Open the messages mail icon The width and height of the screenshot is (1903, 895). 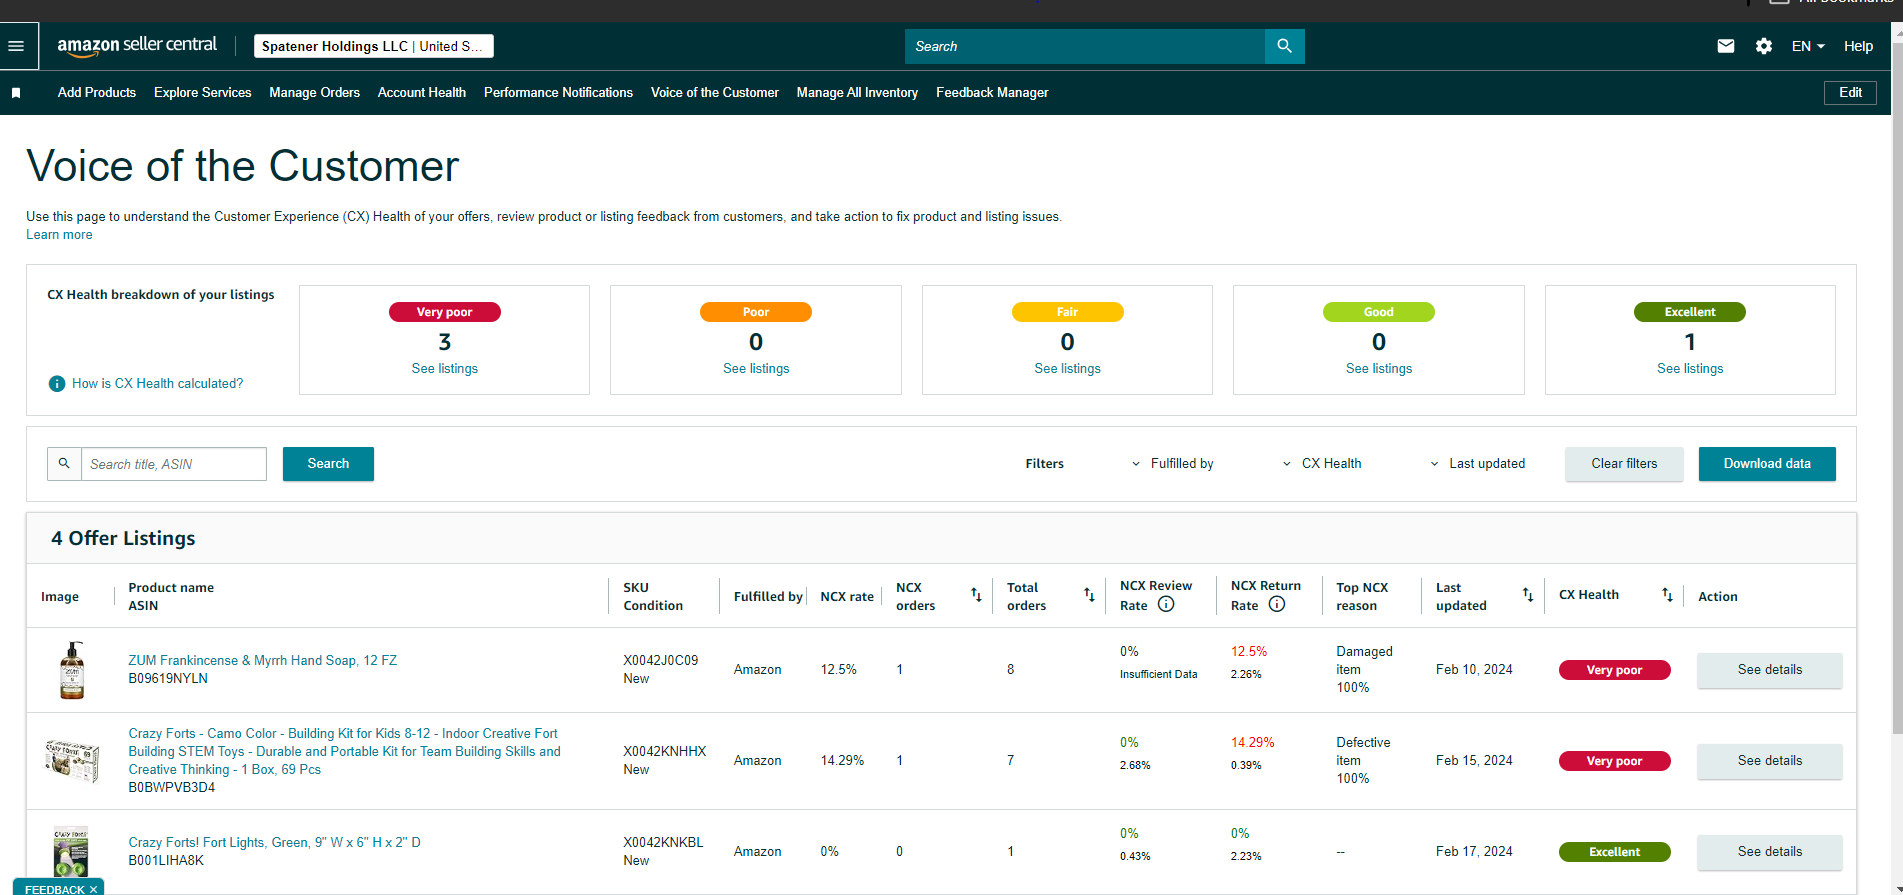coord(1725,46)
